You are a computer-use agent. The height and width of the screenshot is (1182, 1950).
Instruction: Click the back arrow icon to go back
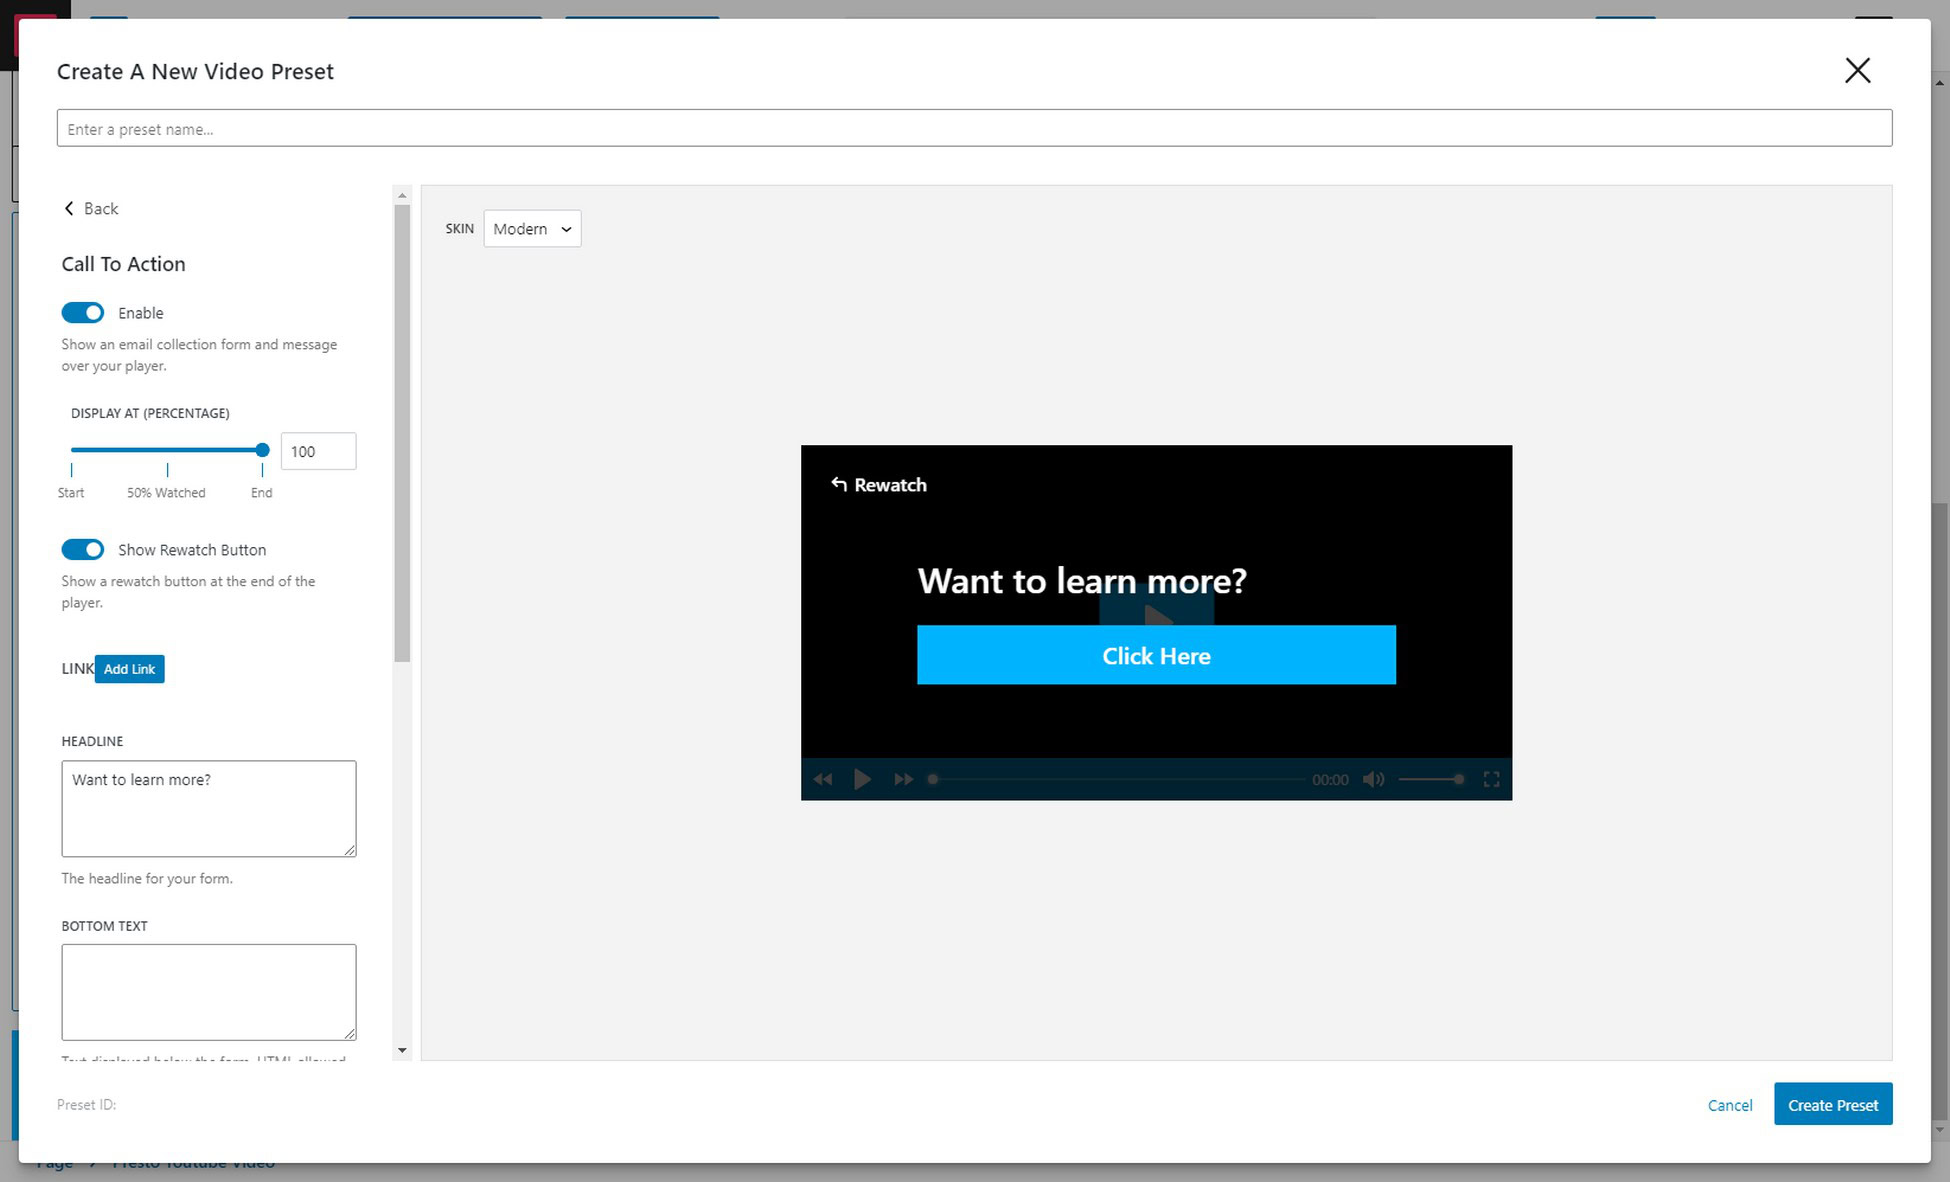point(71,207)
